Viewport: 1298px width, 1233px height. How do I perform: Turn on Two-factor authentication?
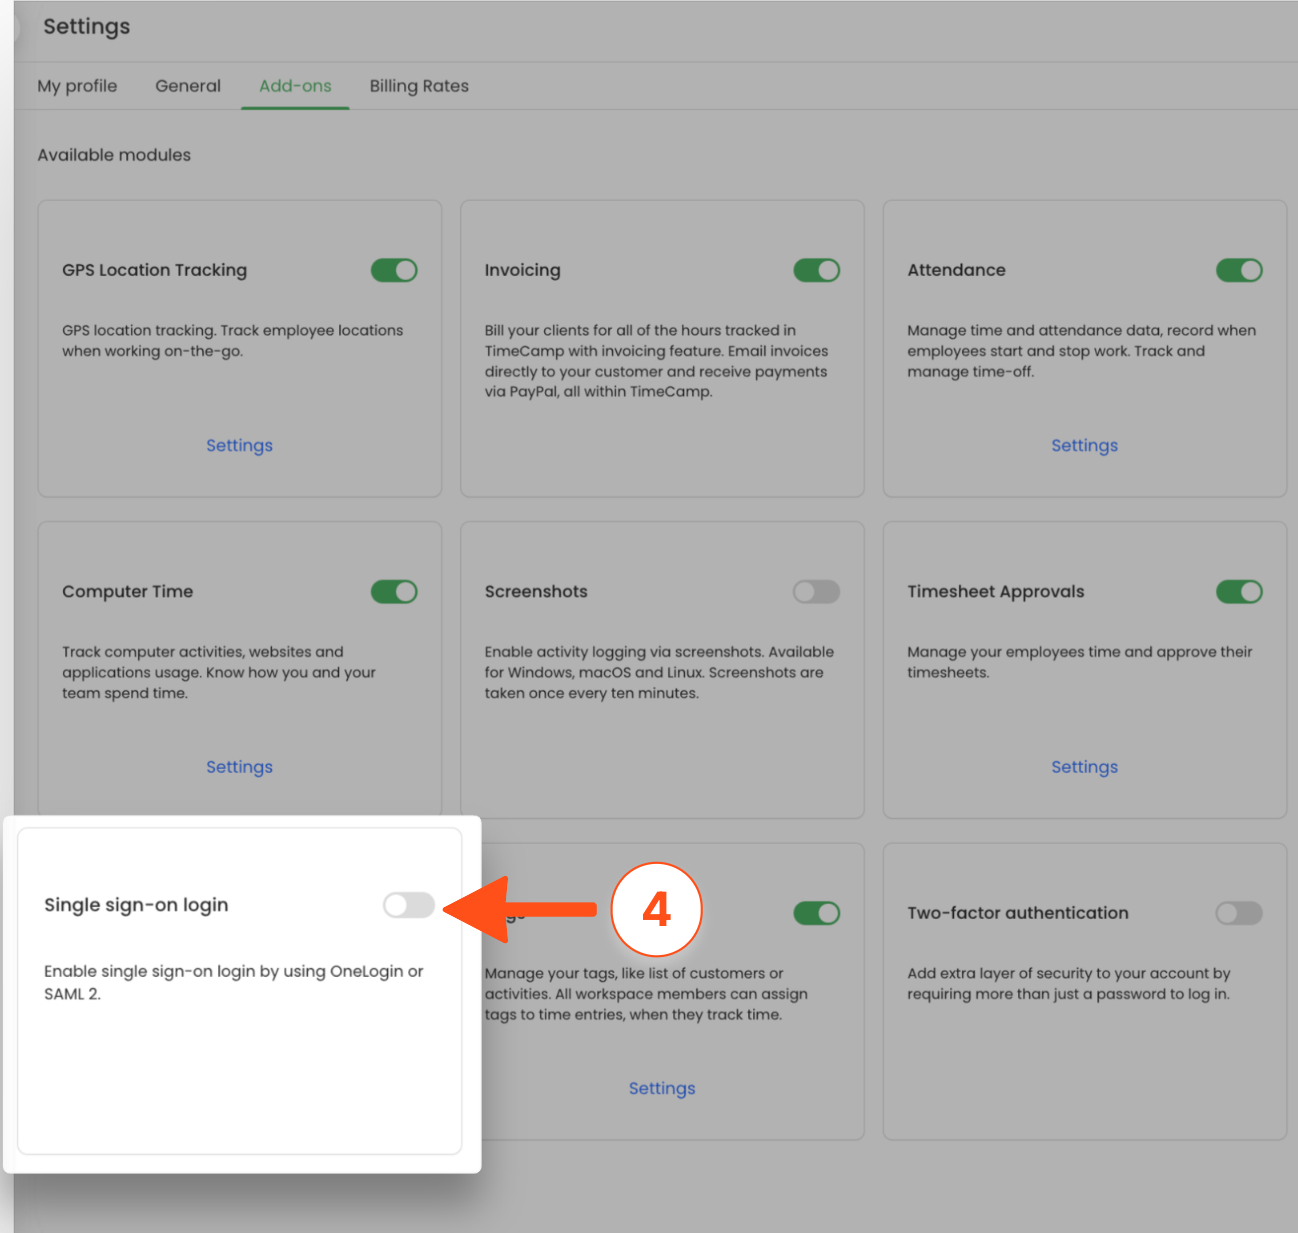click(1239, 913)
